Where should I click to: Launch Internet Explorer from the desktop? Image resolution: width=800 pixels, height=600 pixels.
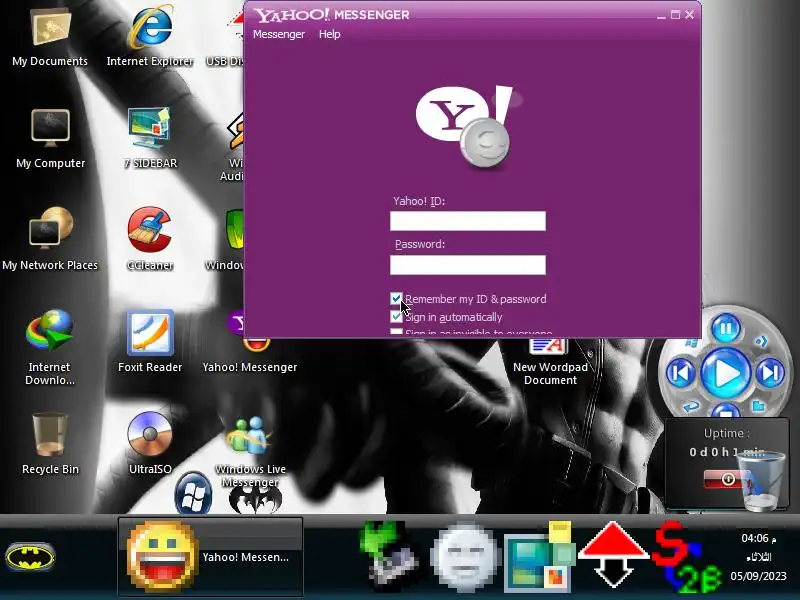150,36
